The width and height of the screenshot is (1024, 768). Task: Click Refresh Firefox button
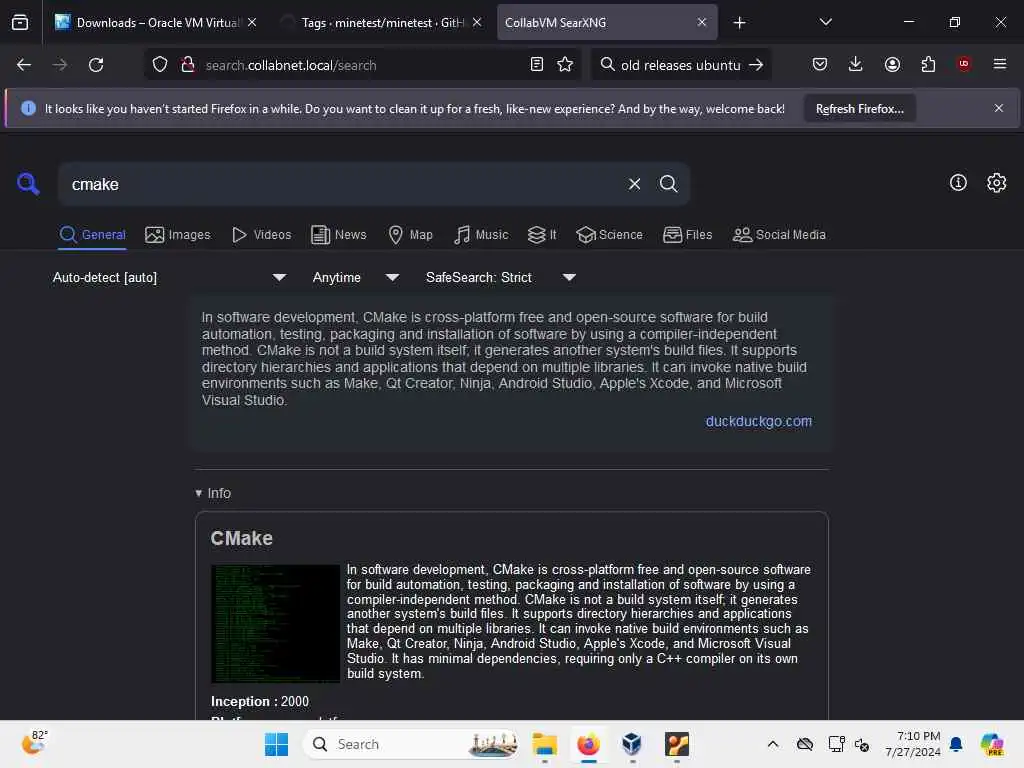pos(859,108)
